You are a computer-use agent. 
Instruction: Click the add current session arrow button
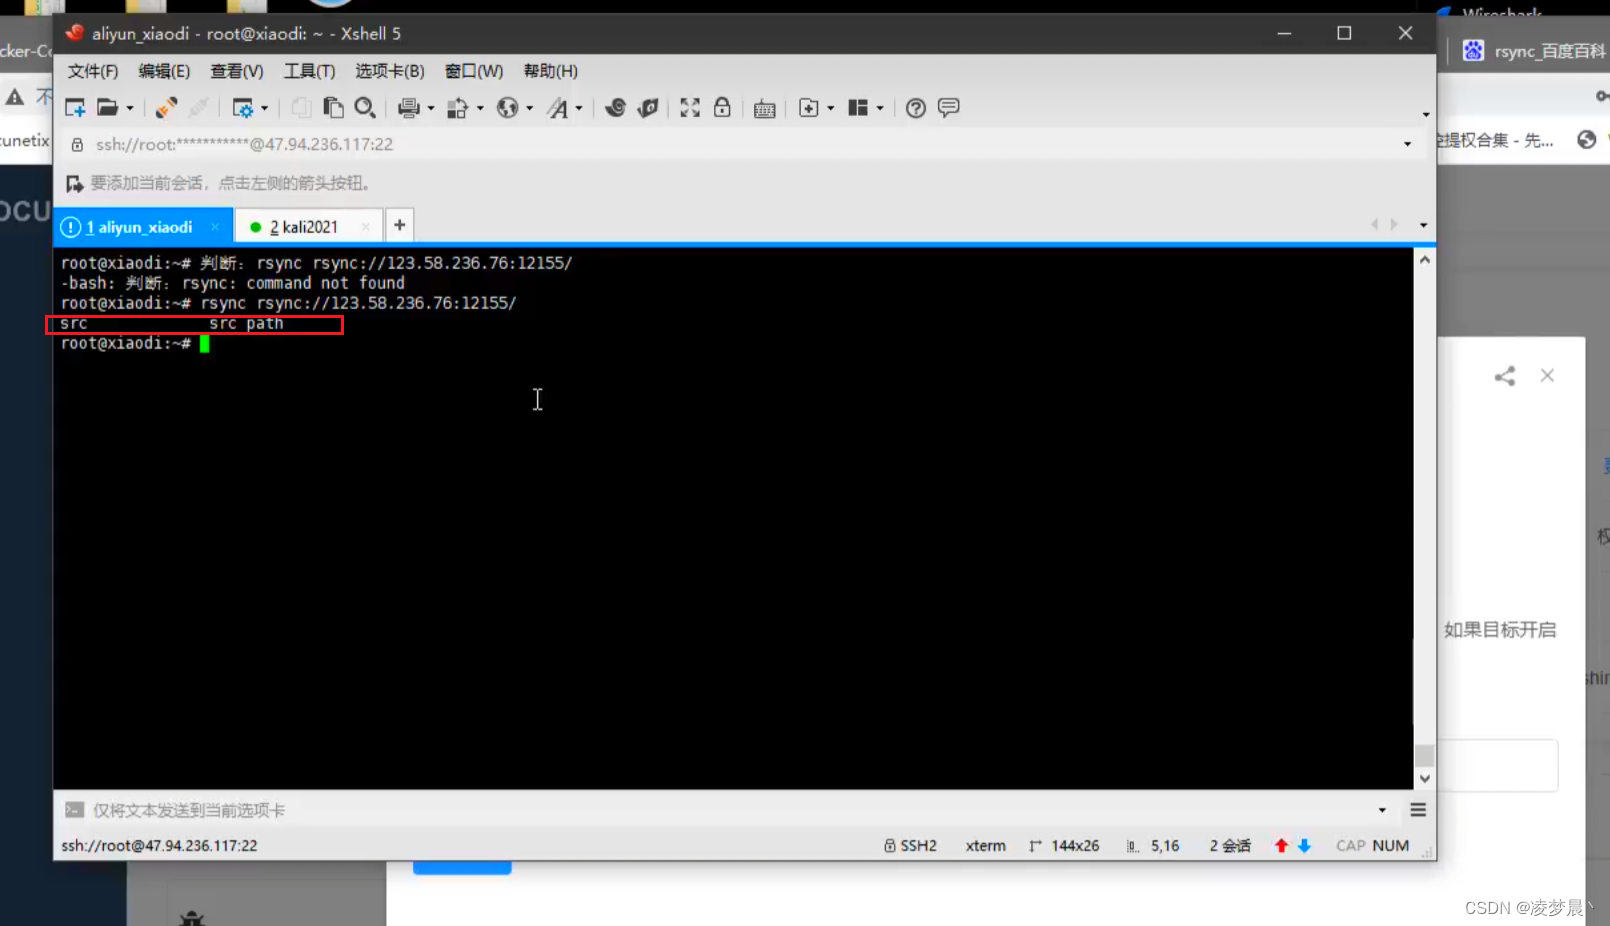pyautogui.click(x=74, y=183)
